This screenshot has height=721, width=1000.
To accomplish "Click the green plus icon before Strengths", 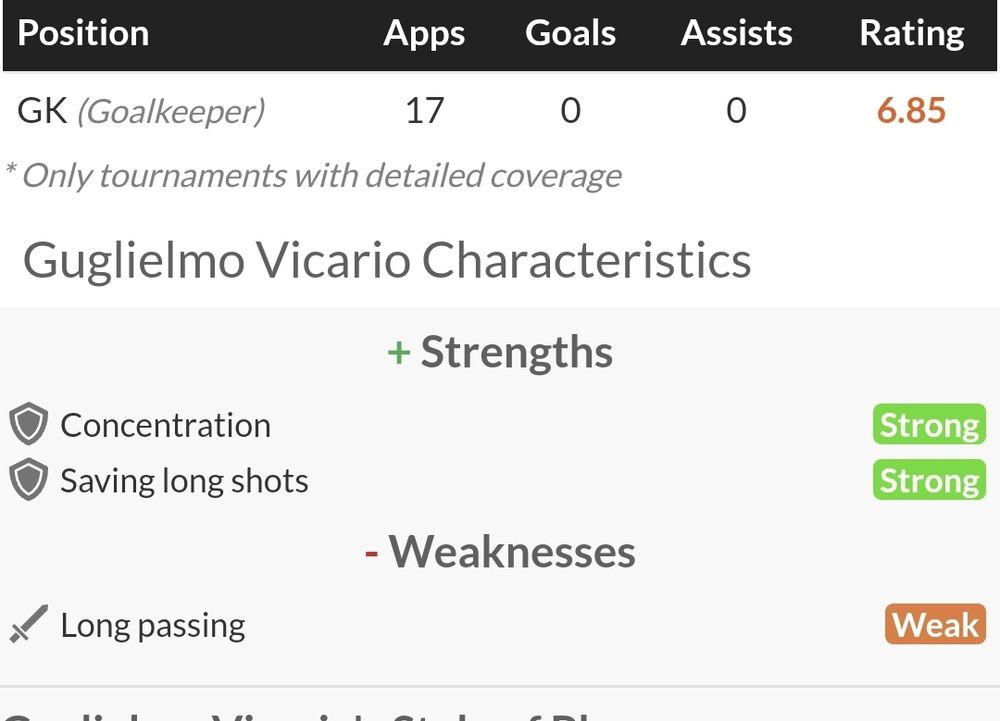I will coord(399,353).
